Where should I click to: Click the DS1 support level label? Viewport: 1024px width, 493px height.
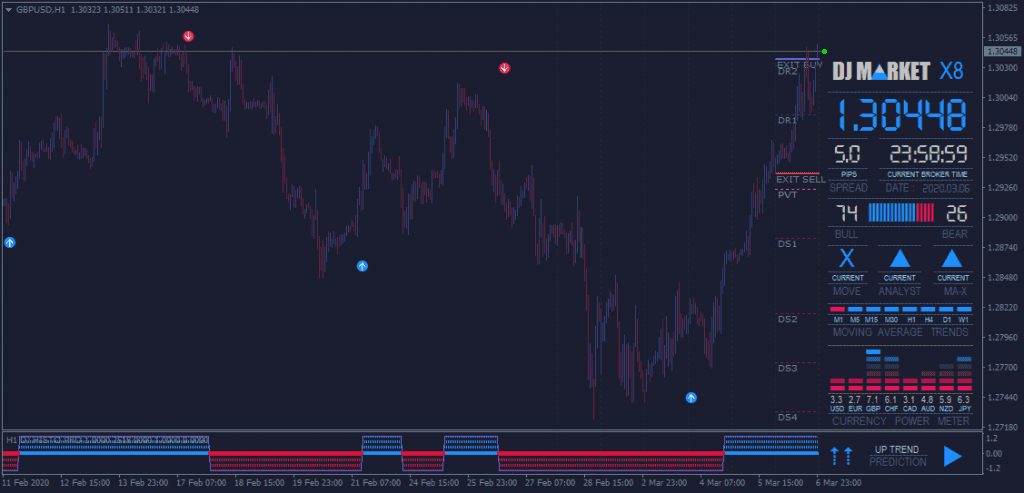pyautogui.click(x=787, y=244)
